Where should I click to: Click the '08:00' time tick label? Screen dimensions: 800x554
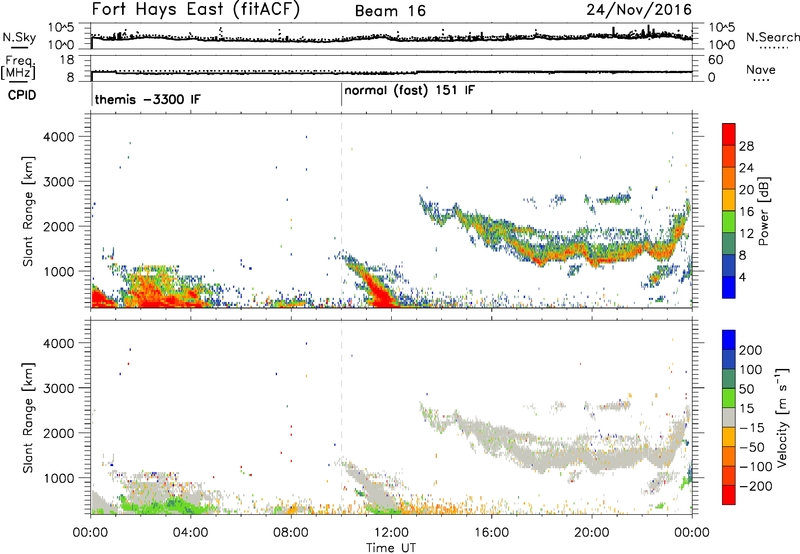[x=291, y=533]
